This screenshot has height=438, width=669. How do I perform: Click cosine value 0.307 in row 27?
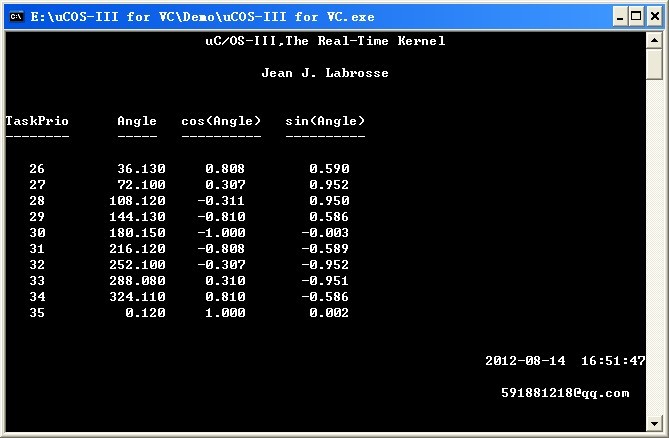click(x=225, y=185)
